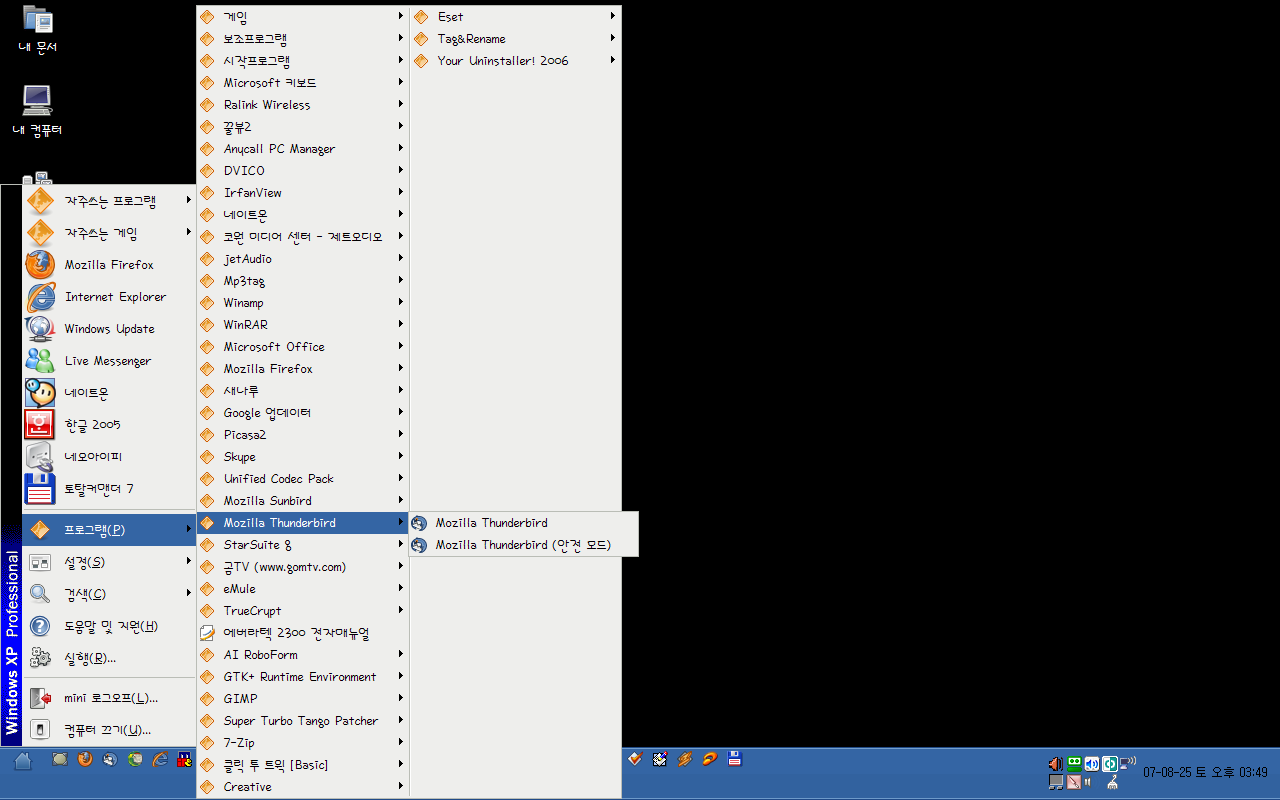Viewport: 1280px width, 800px height.
Task: Open 프로그램(P) in the Start menu
Action: coord(109,529)
